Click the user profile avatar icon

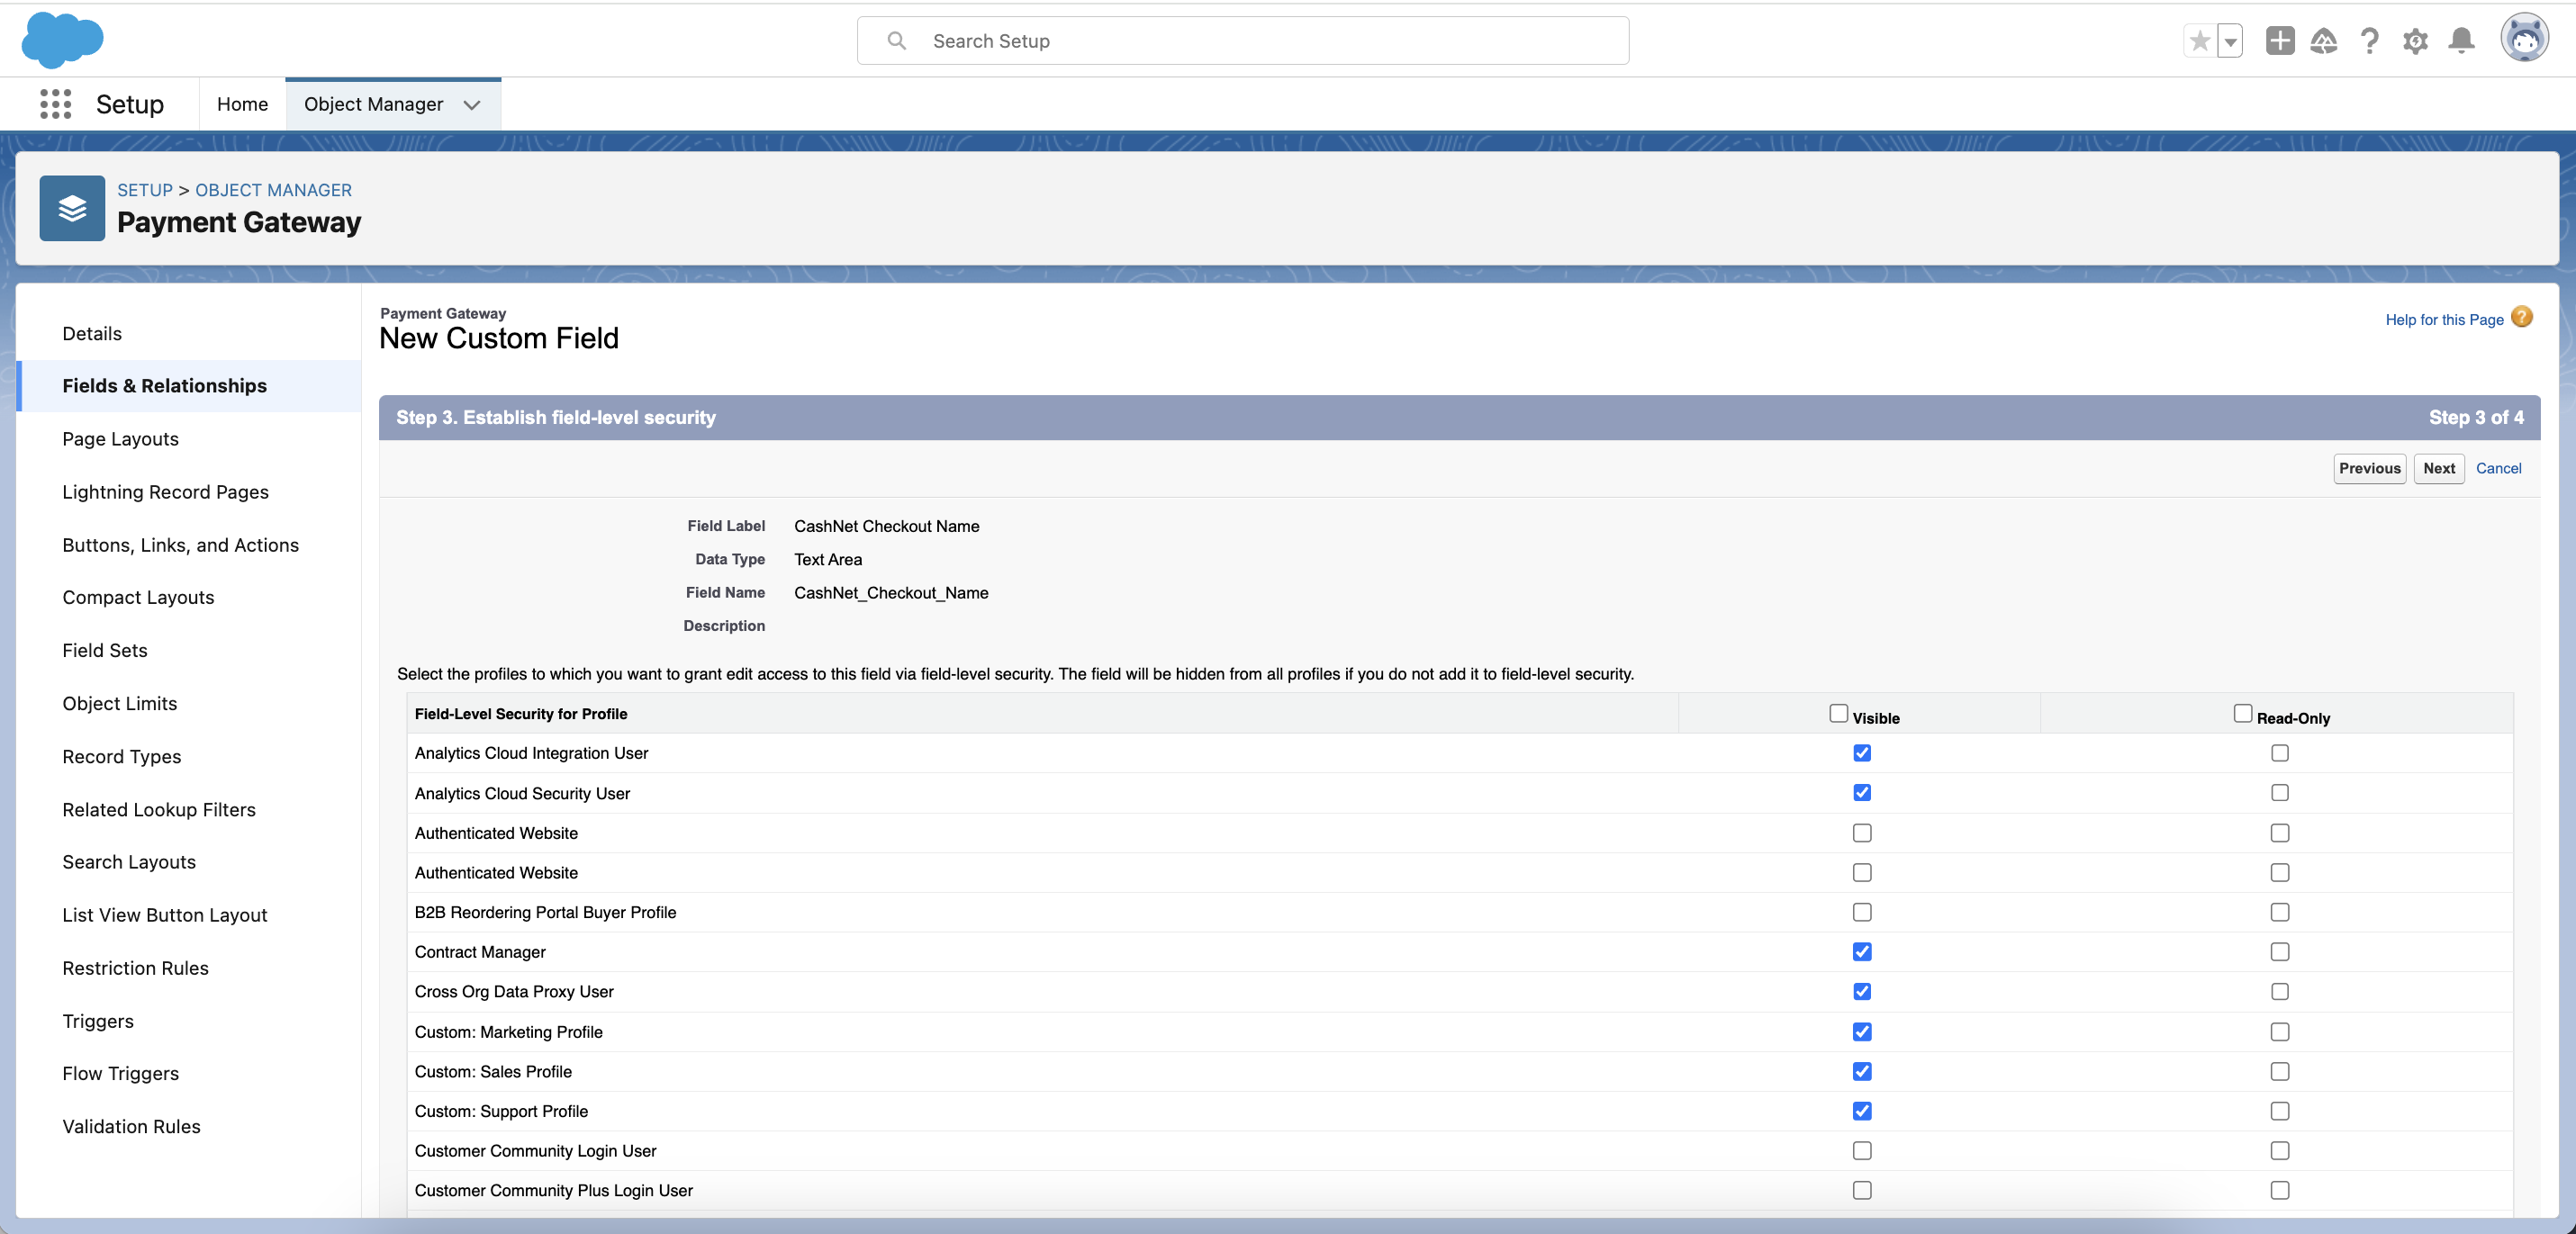point(2524,40)
